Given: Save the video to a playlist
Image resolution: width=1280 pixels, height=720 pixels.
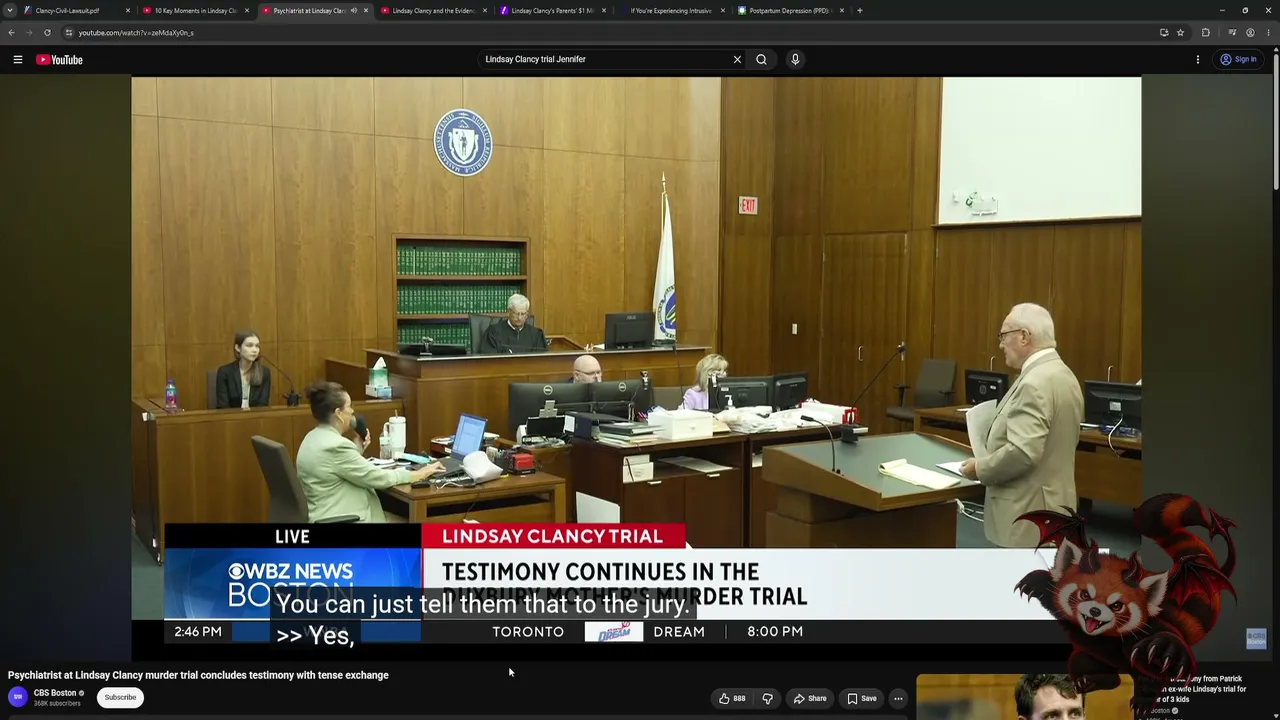Looking at the screenshot, I should [861, 698].
